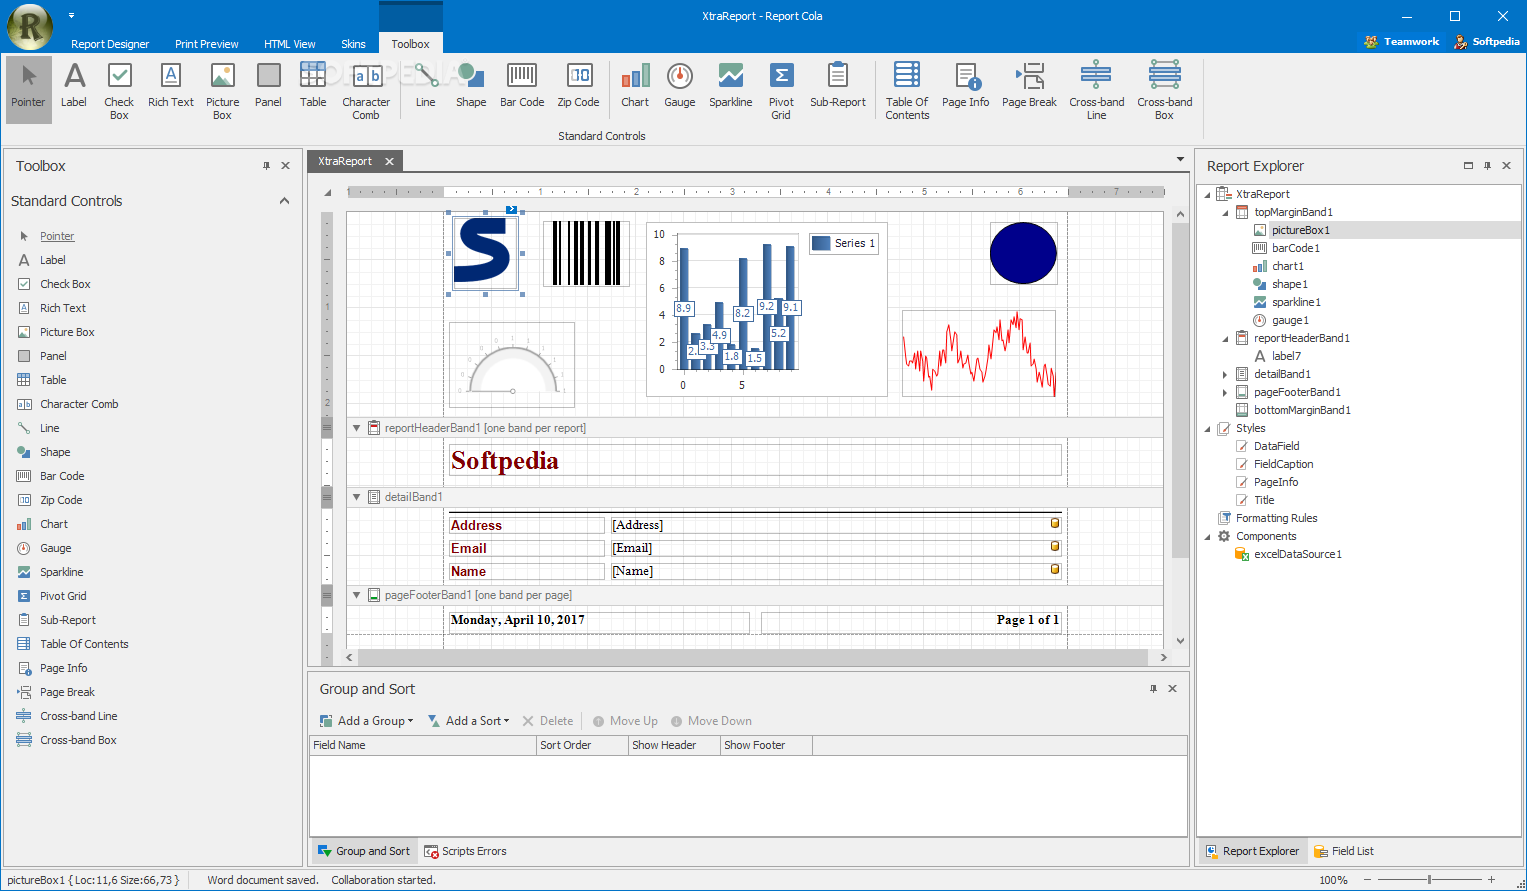The image size is (1527, 891).
Task: Open the application menu via the R logo
Action: point(30,27)
